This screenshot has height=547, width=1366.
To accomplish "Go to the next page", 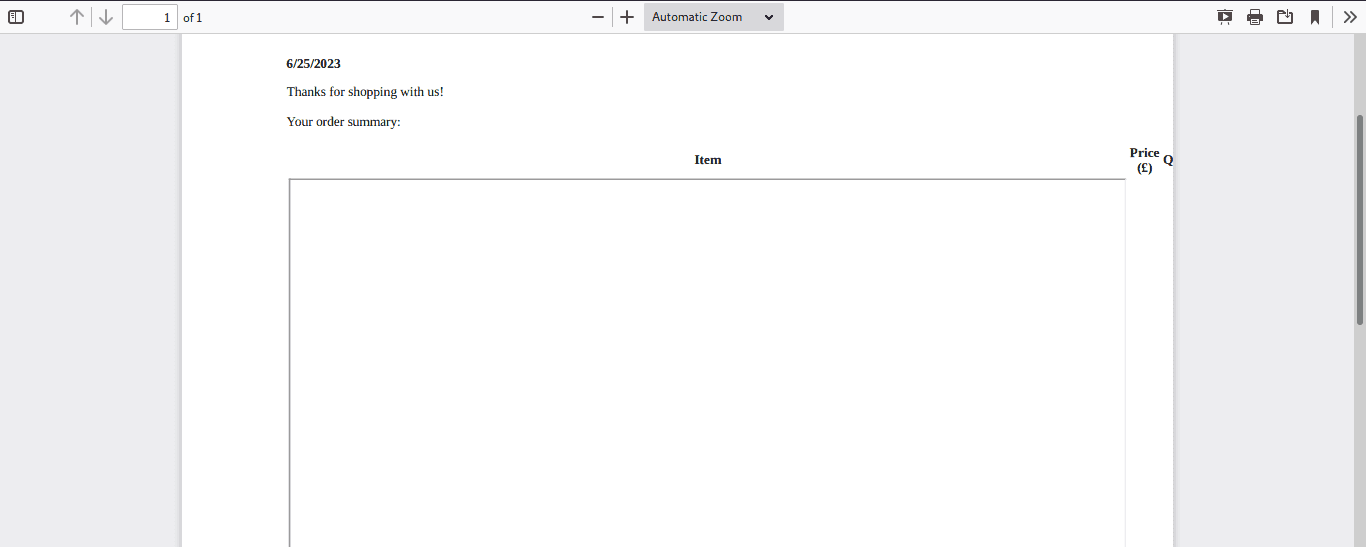I will 106,17.
